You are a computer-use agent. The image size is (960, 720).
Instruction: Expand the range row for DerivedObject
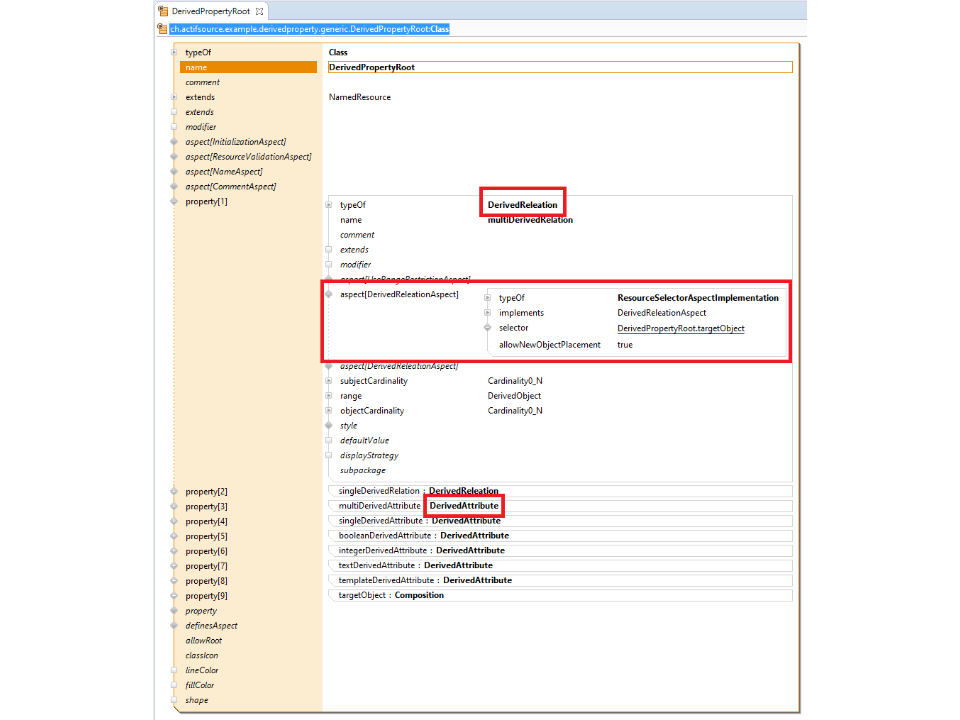tap(328, 396)
